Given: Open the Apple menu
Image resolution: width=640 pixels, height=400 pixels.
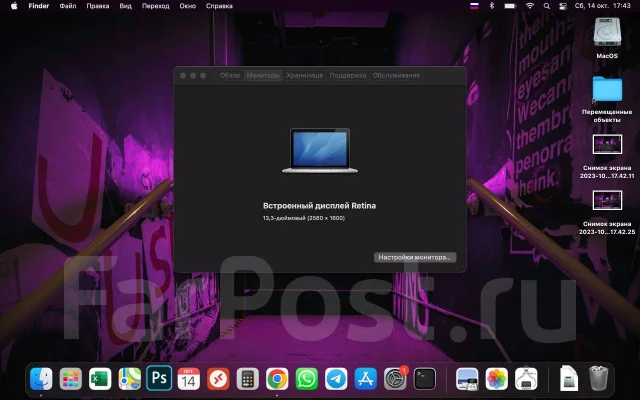Looking at the screenshot, I should coord(14,6).
